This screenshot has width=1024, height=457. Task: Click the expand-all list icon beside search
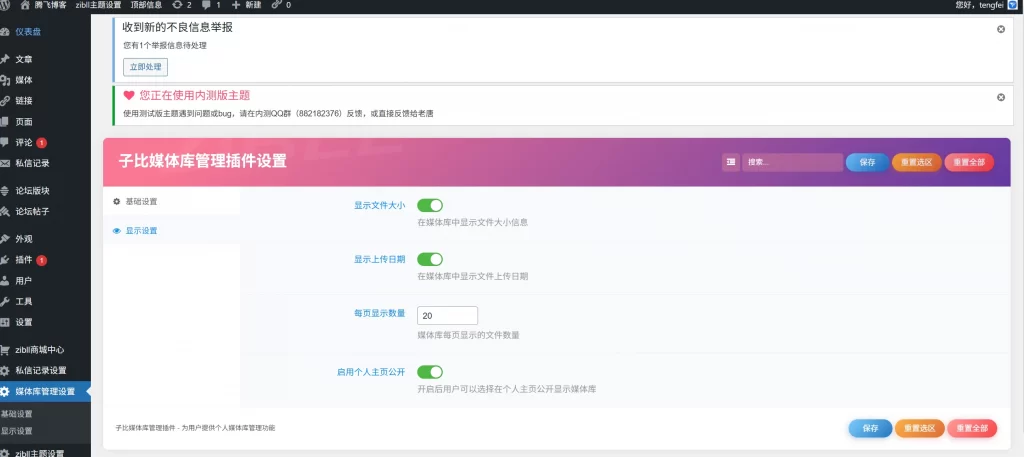(731, 163)
